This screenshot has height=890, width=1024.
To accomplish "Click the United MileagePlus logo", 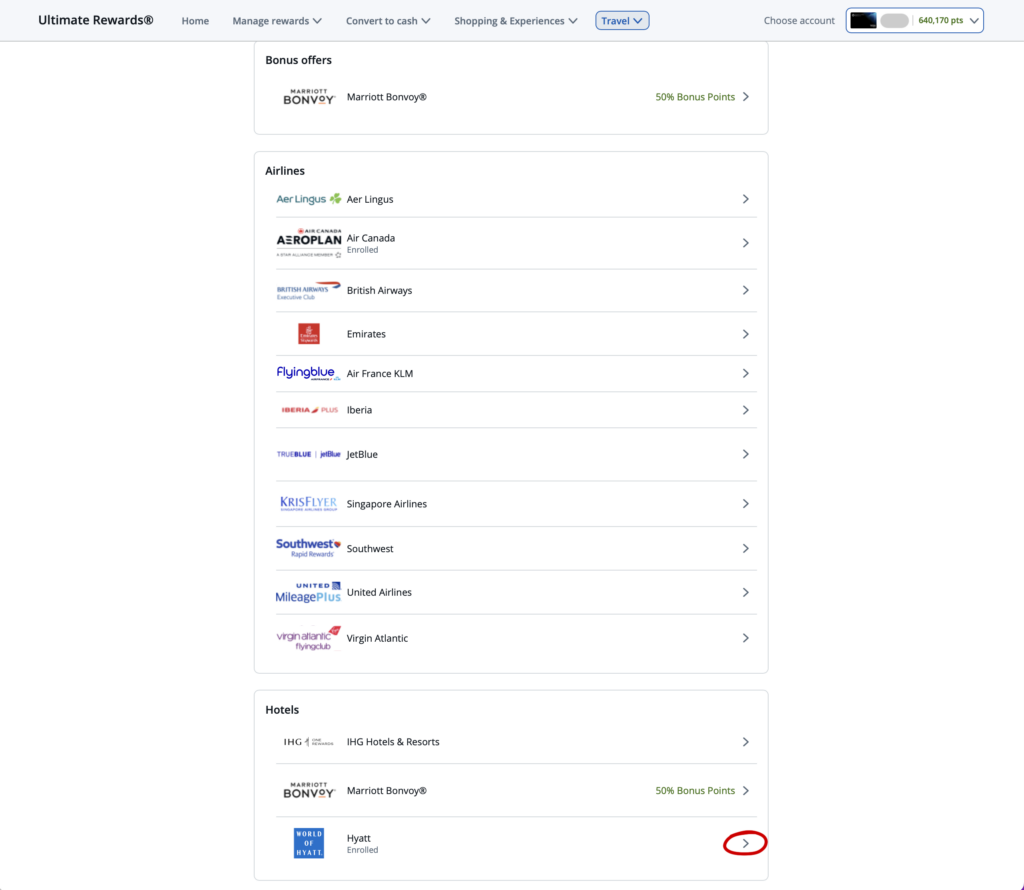I will coord(308,592).
